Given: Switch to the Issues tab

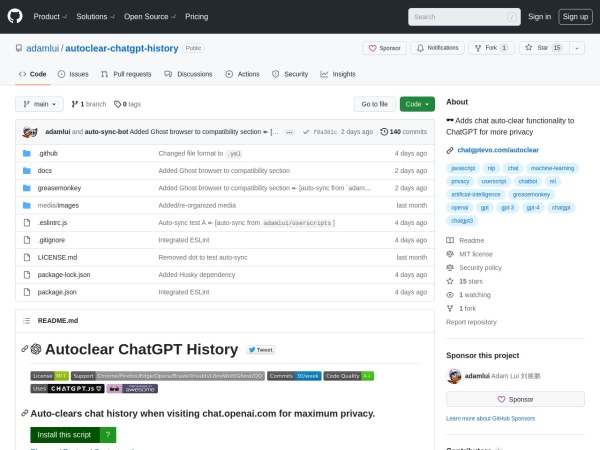Looking at the screenshot, I should coord(73,74).
